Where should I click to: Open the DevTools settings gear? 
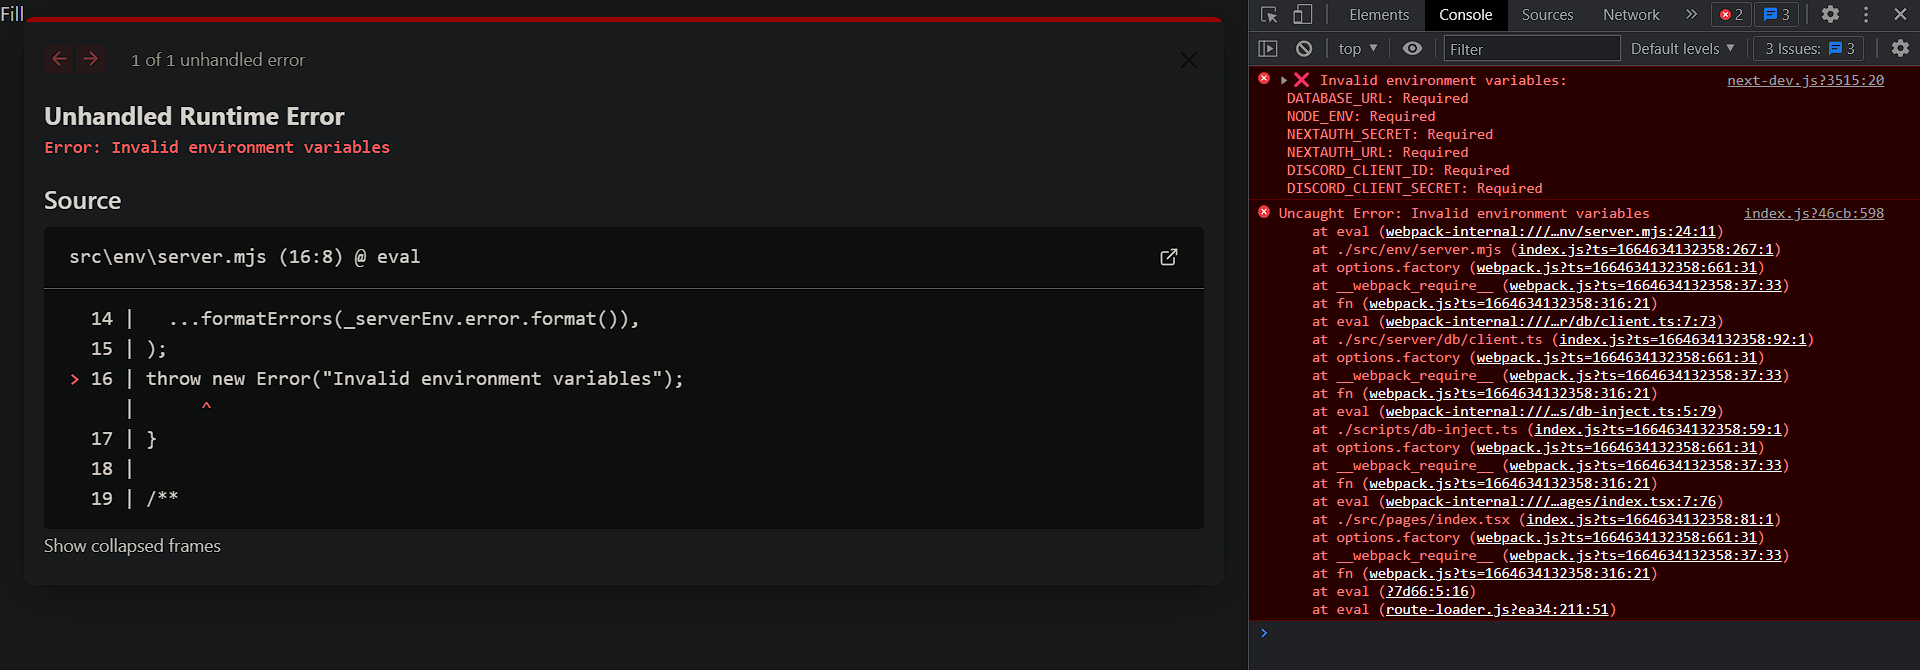tap(1830, 15)
